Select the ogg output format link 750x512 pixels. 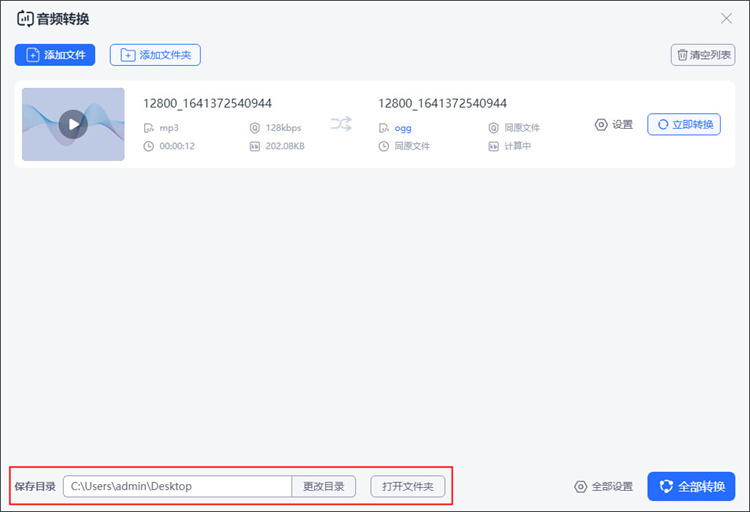[x=403, y=128]
